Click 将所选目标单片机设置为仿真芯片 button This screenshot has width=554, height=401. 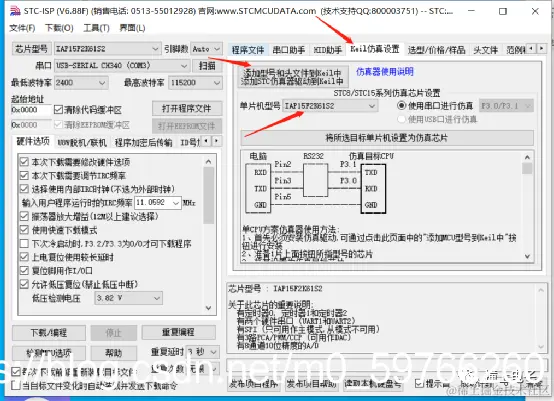[x=387, y=138]
